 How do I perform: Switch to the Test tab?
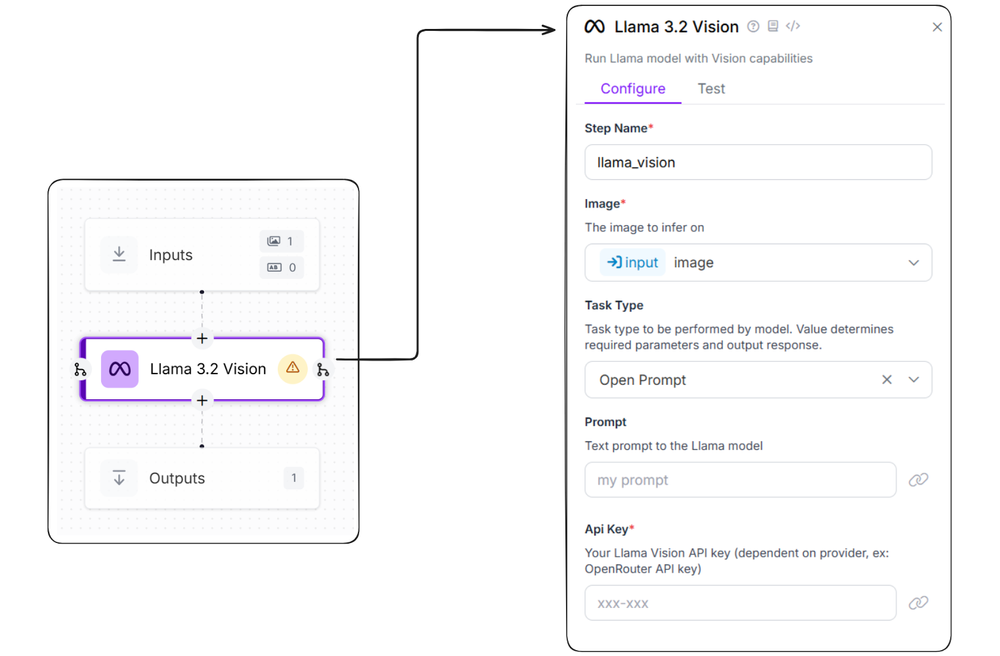point(711,88)
